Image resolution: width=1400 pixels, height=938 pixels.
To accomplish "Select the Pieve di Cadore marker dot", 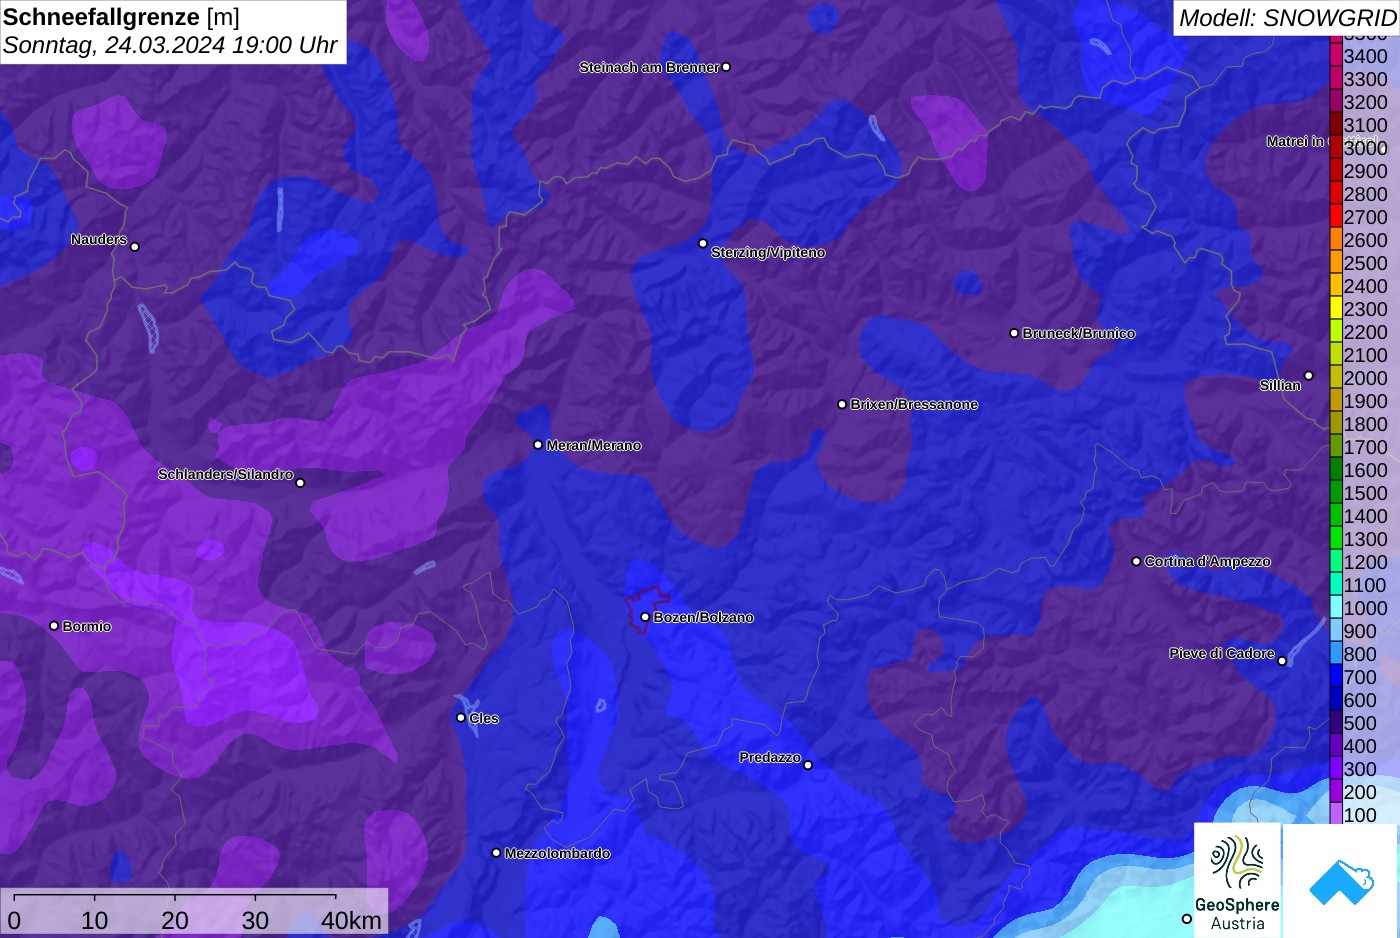I will click(1282, 661).
